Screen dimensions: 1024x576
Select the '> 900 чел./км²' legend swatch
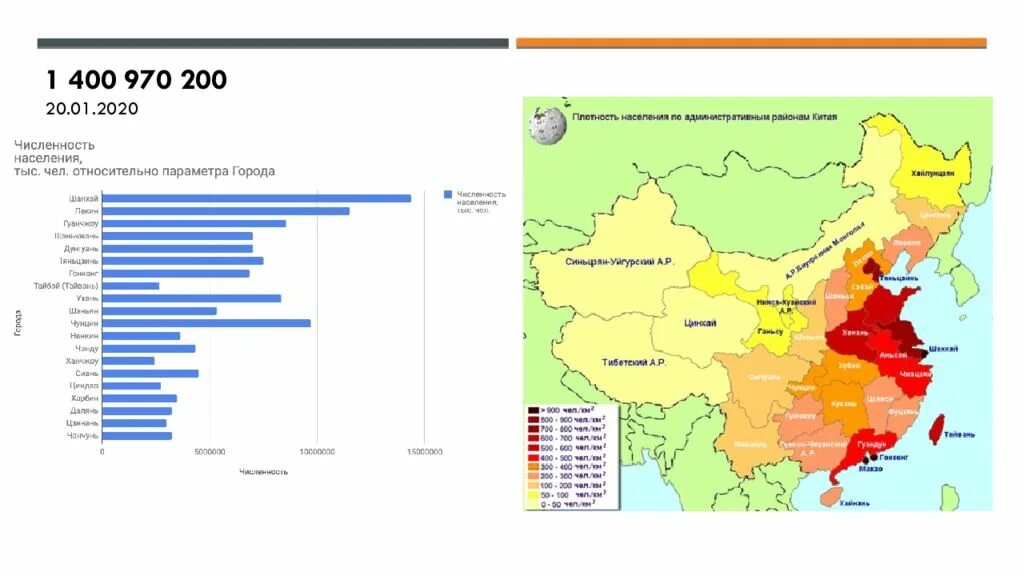[534, 410]
